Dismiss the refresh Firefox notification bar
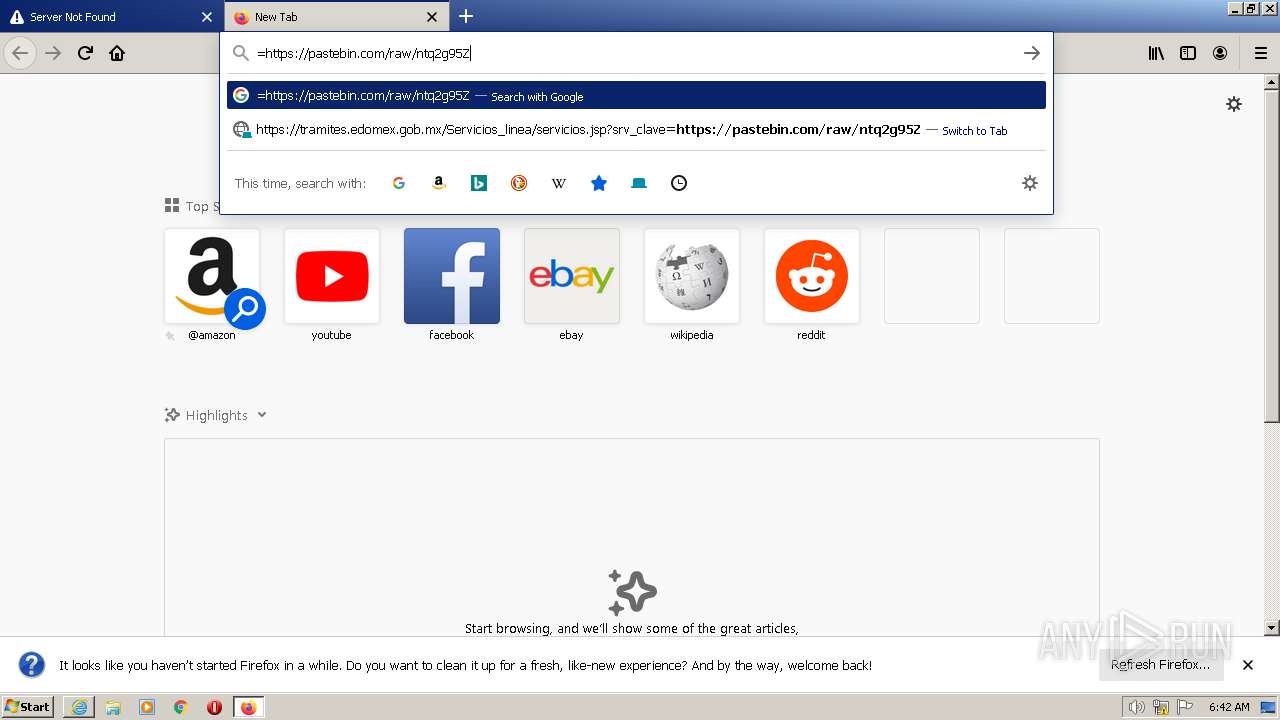 click(1248, 665)
